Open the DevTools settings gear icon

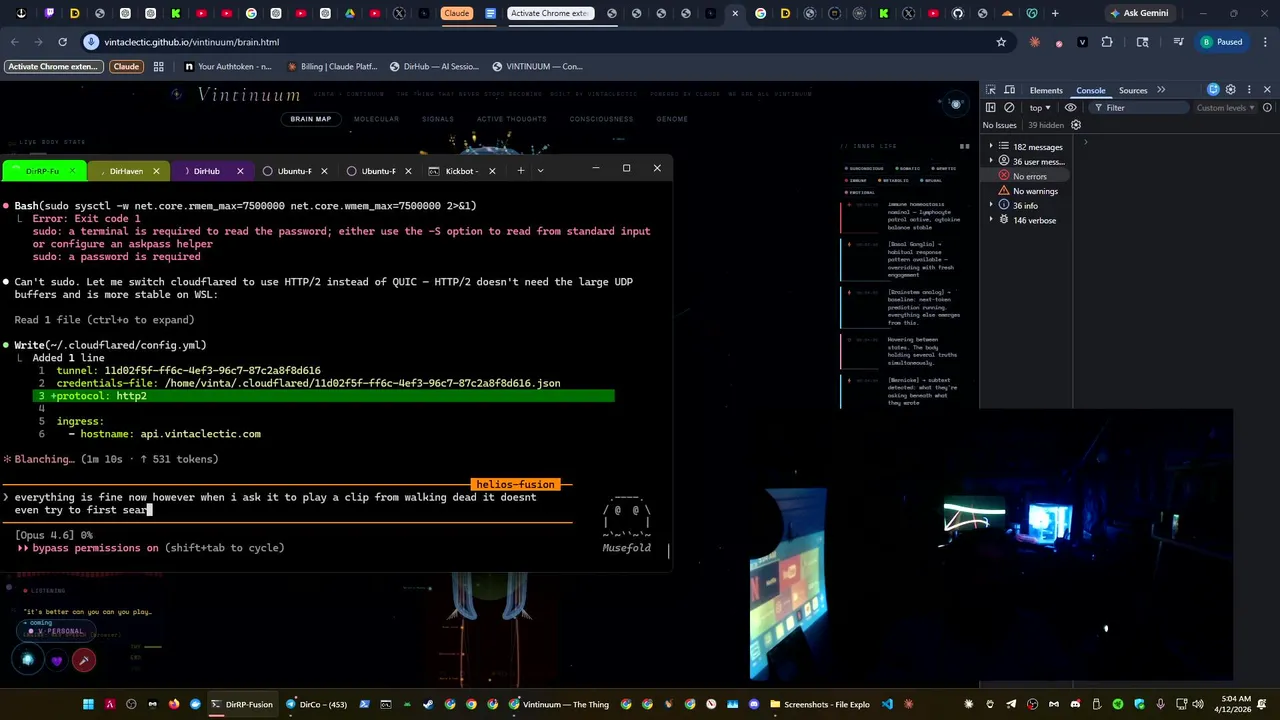click(x=1231, y=90)
